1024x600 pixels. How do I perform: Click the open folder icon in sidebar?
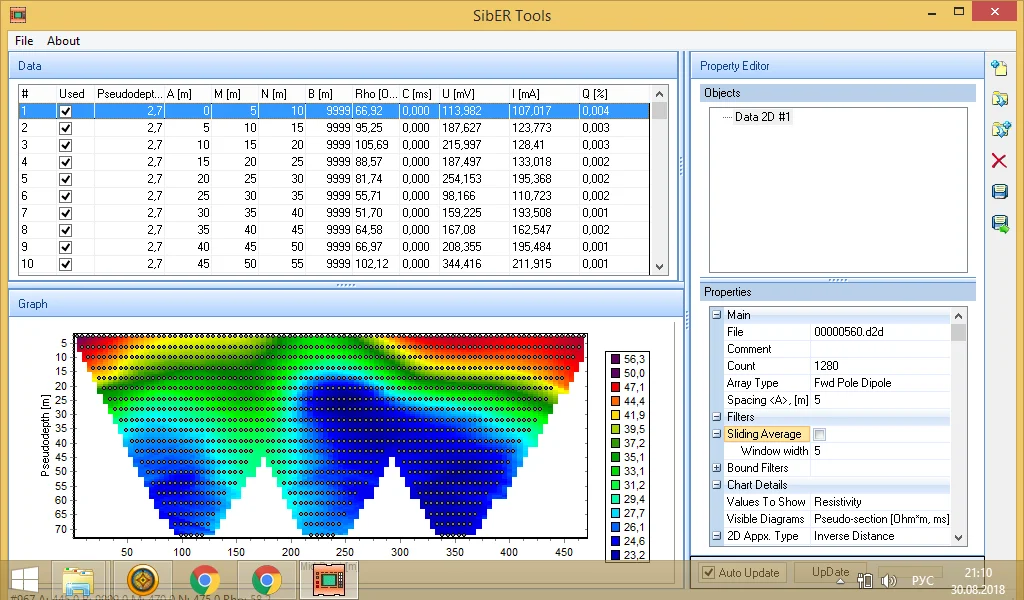point(999,99)
